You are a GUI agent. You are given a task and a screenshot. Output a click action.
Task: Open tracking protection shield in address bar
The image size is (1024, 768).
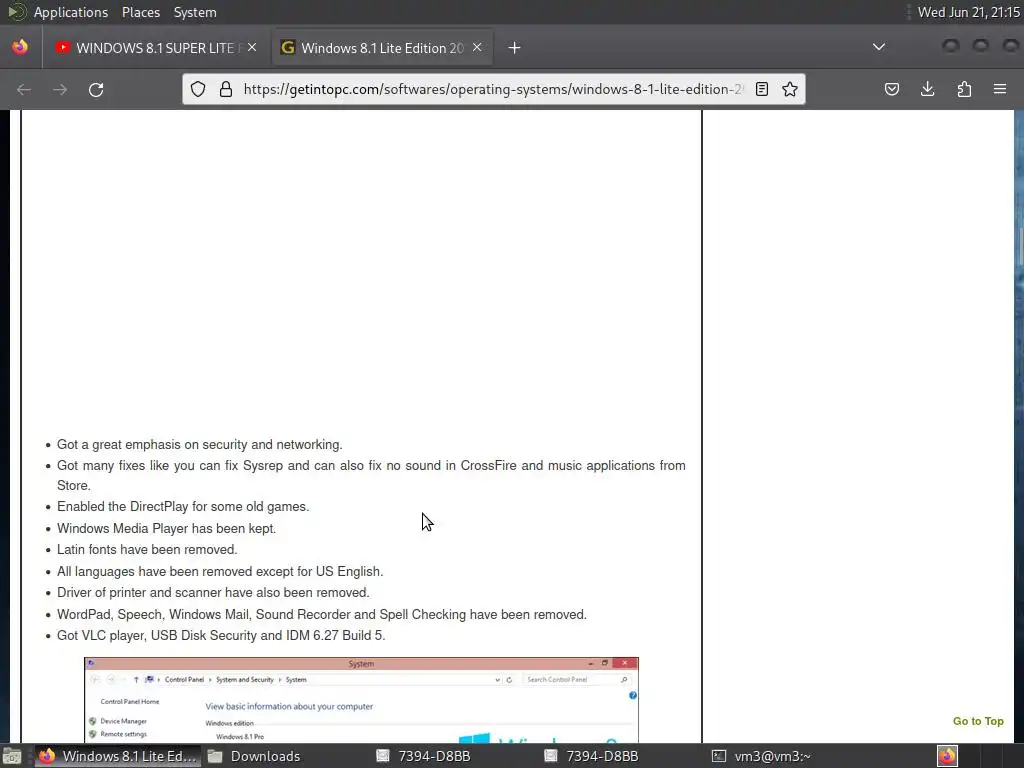[198, 89]
